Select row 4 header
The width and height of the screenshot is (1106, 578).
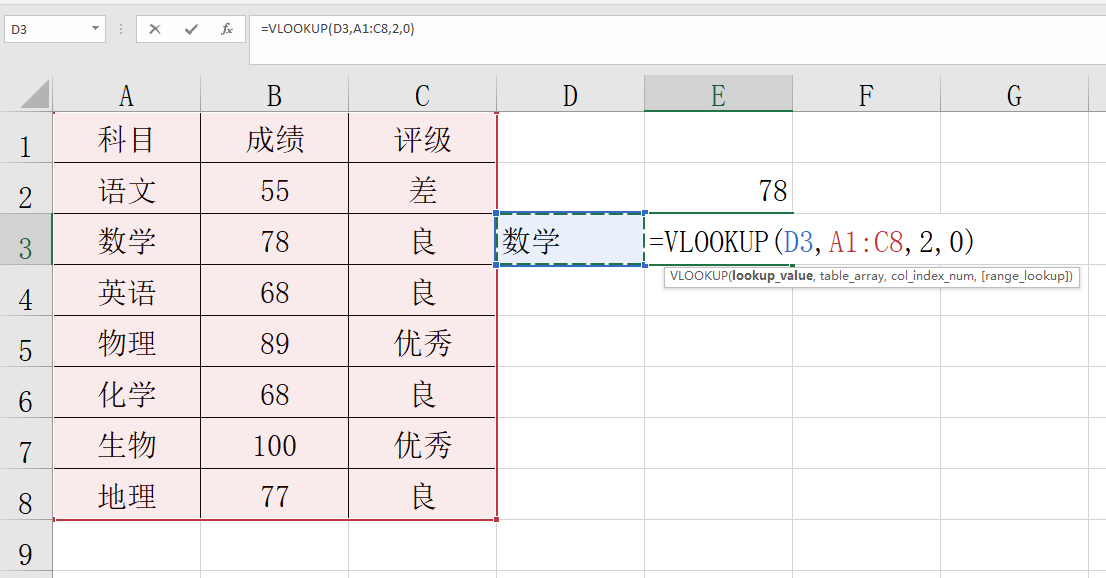pyautogui.click(x=26, y=290)
